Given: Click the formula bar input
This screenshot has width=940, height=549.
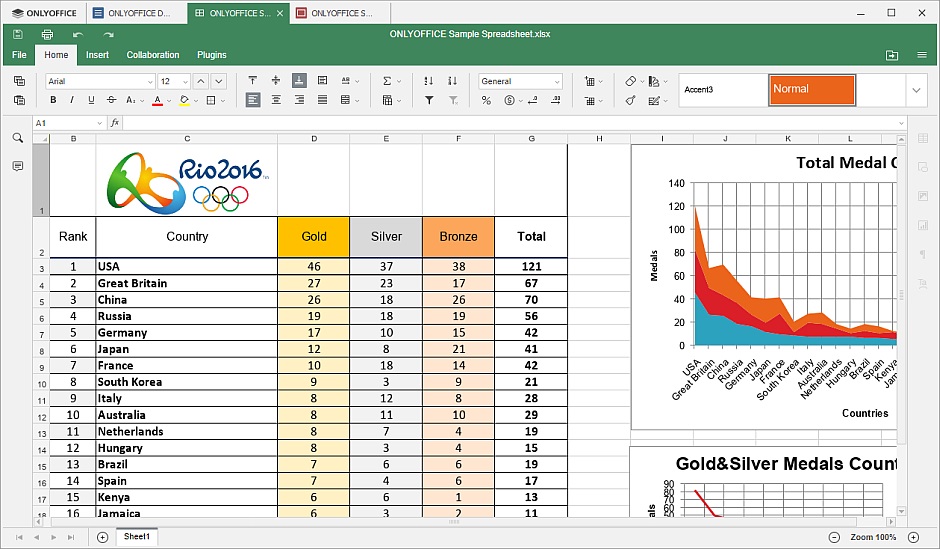Looking at the screenshot, I should pyautogui.click(x=513, y=123).
